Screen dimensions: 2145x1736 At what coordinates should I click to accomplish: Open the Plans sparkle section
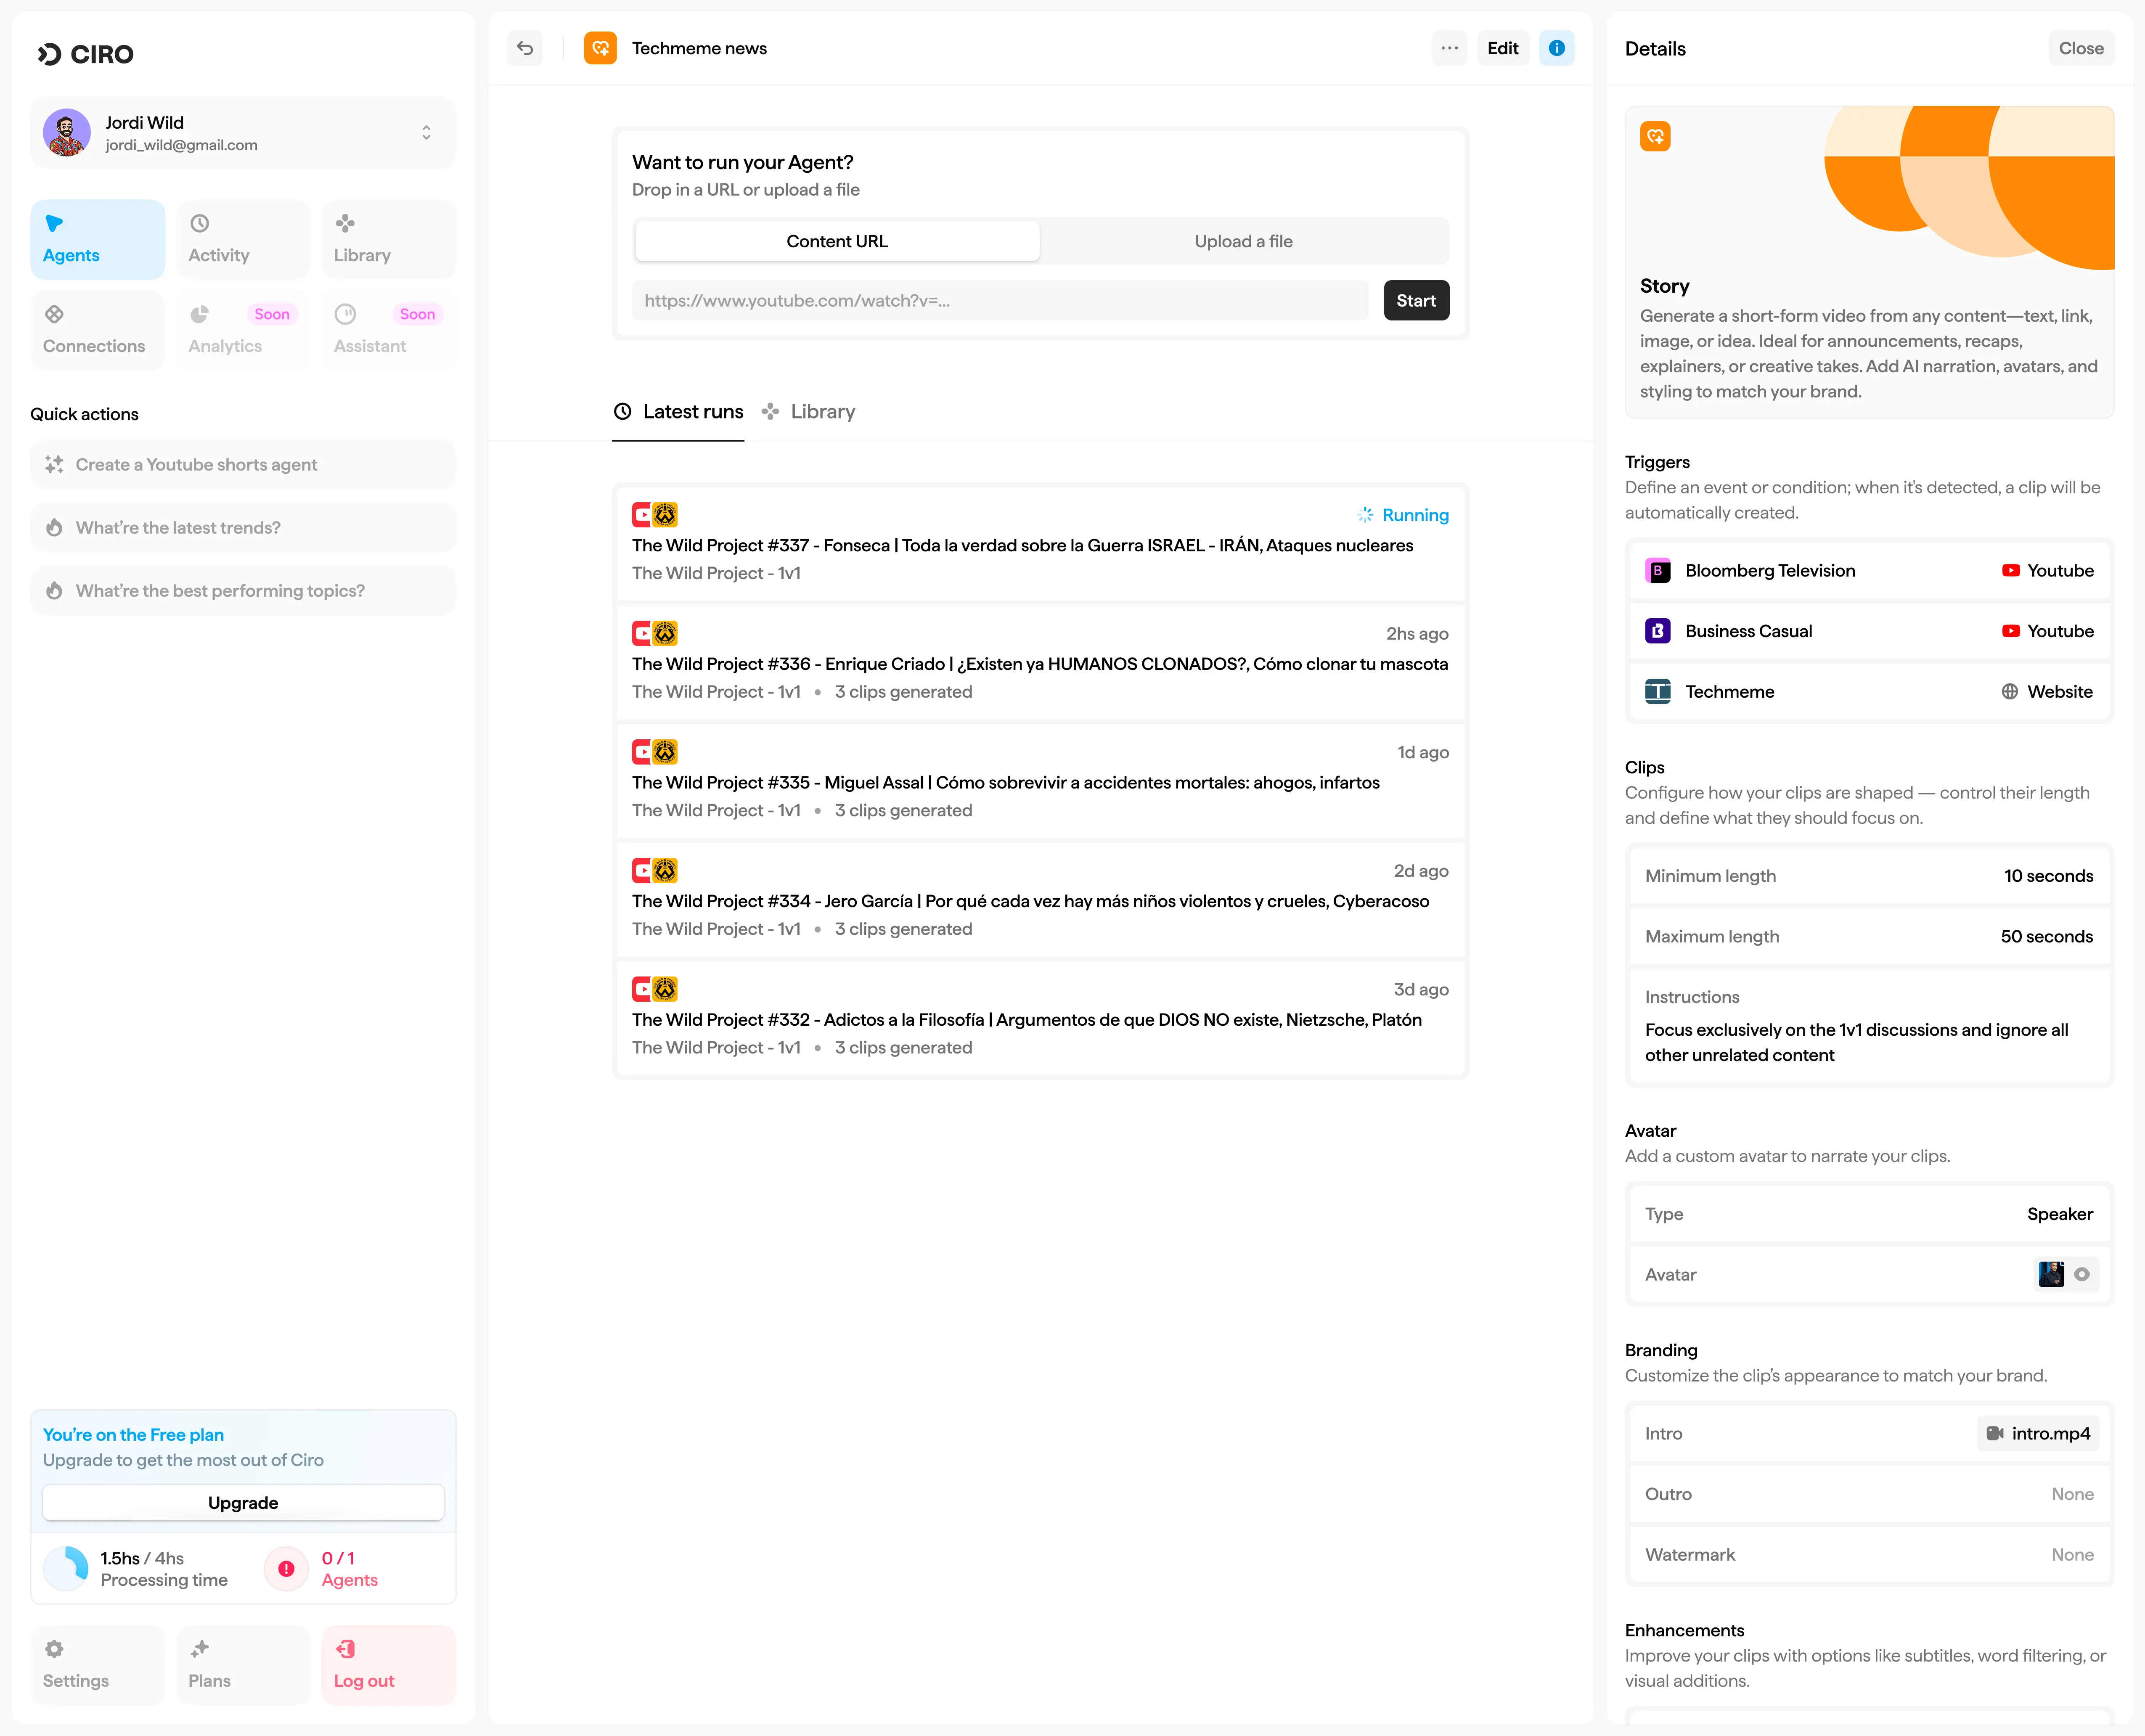243,1664
